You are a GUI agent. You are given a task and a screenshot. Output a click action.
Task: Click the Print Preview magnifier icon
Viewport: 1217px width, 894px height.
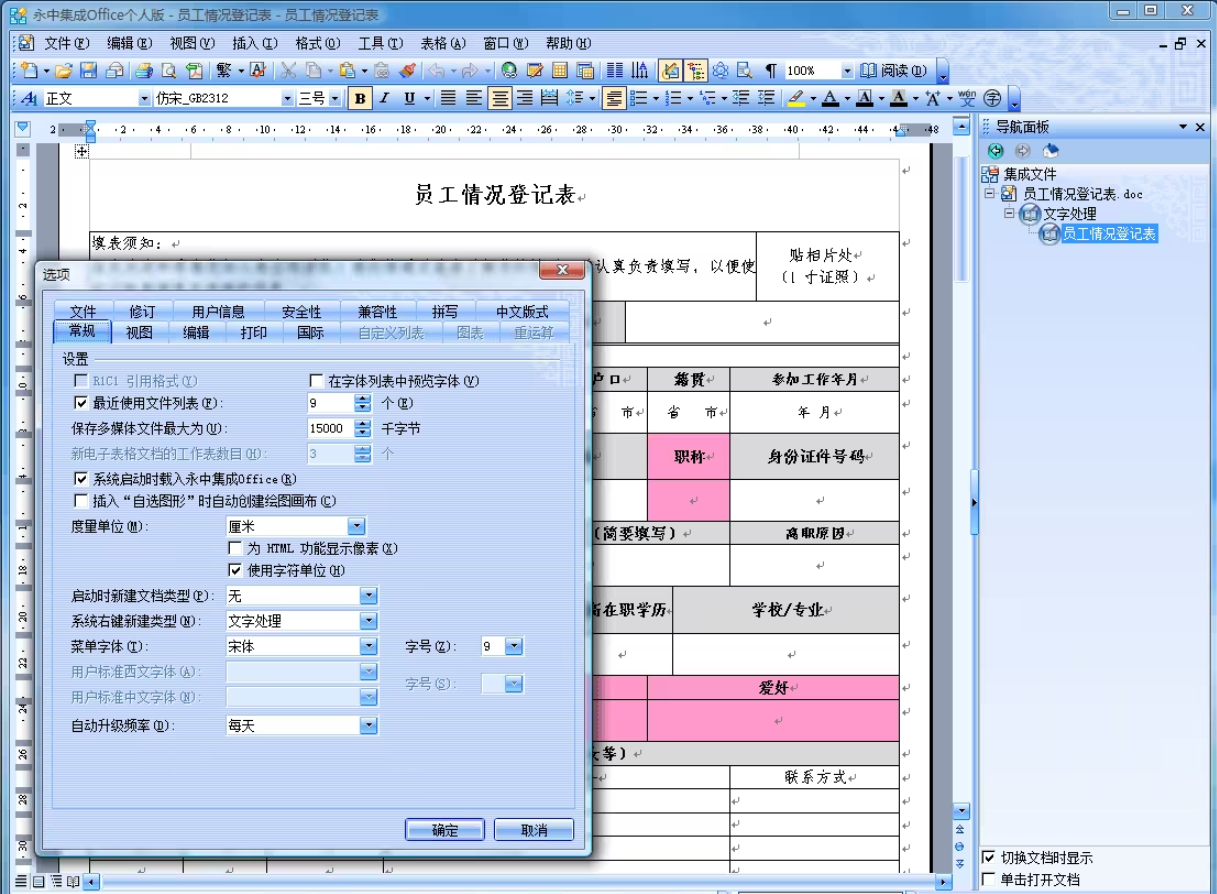click(169, 71)
